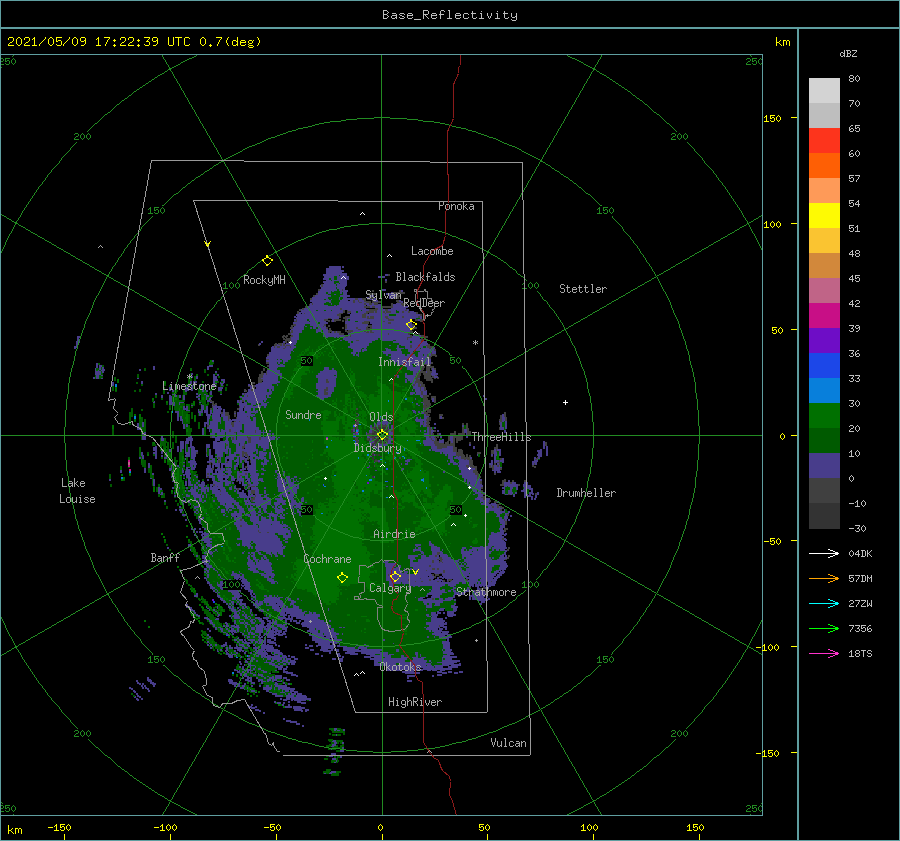This screenshot has height=841, width=900.
Task: Click the white 04DK arrow legend
Action: point(824,553)
